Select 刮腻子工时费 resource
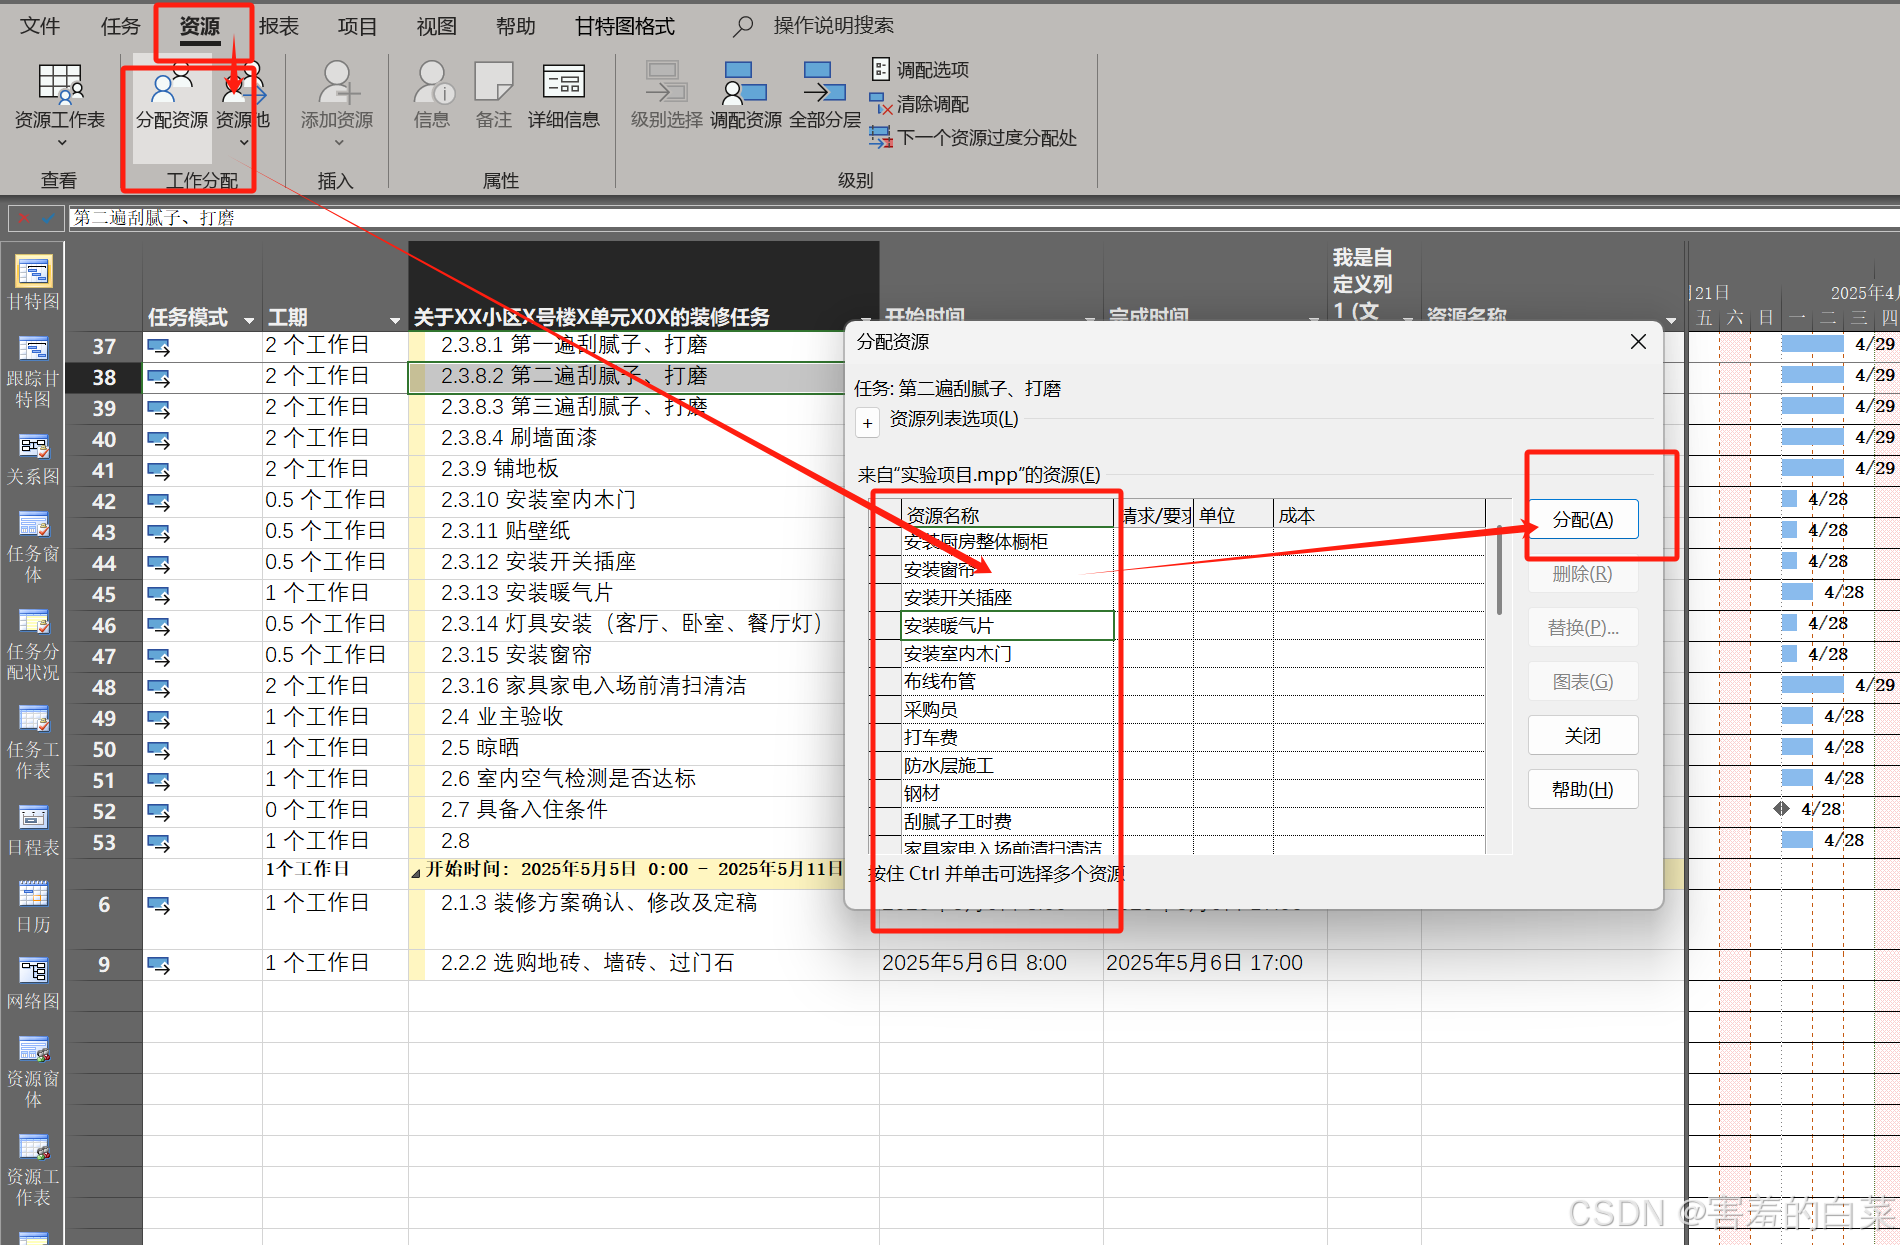Image resolution: width=1900 pixels, height=1245 pixels. (1007, 822)
